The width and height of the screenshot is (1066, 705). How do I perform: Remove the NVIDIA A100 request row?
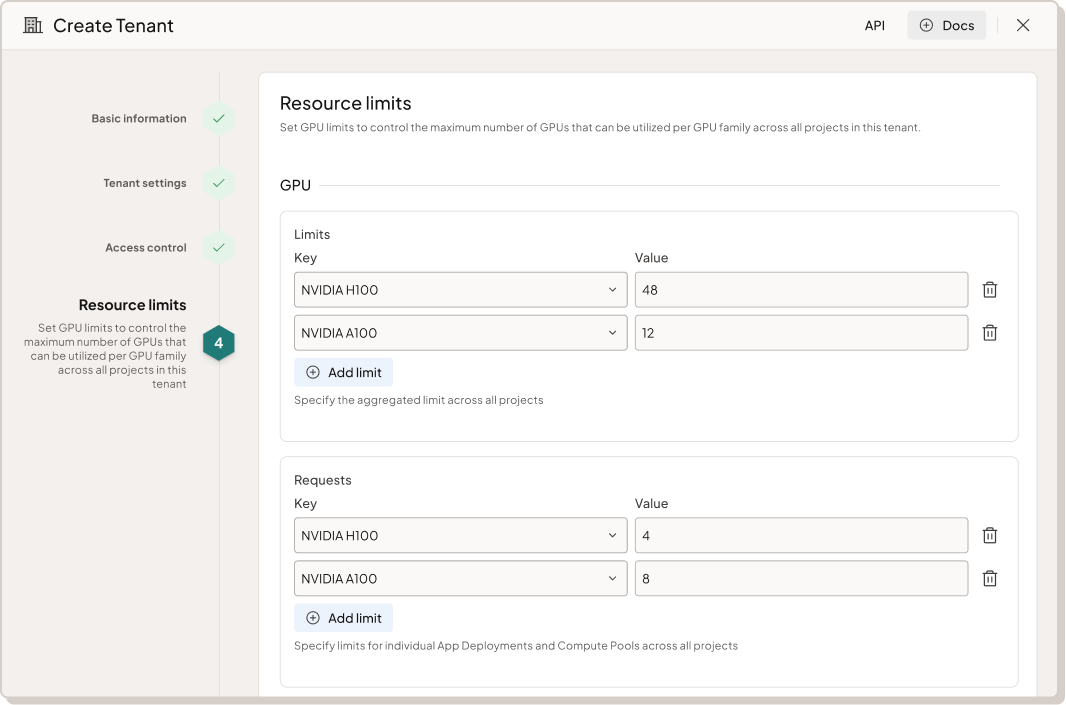tap(990, 579)
